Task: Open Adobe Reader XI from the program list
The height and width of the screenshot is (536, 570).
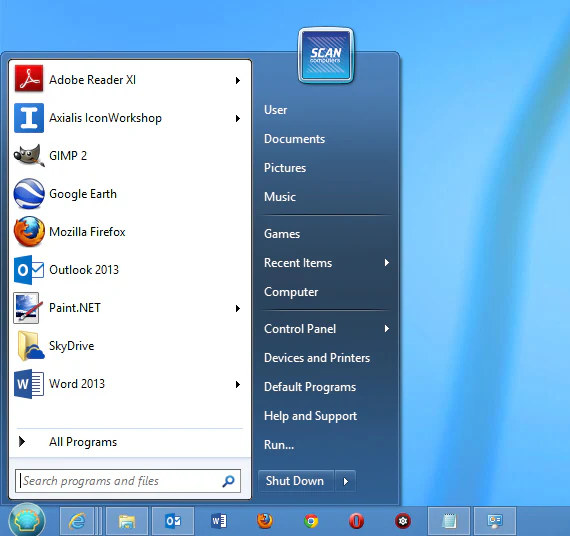Action: point(125,80)
